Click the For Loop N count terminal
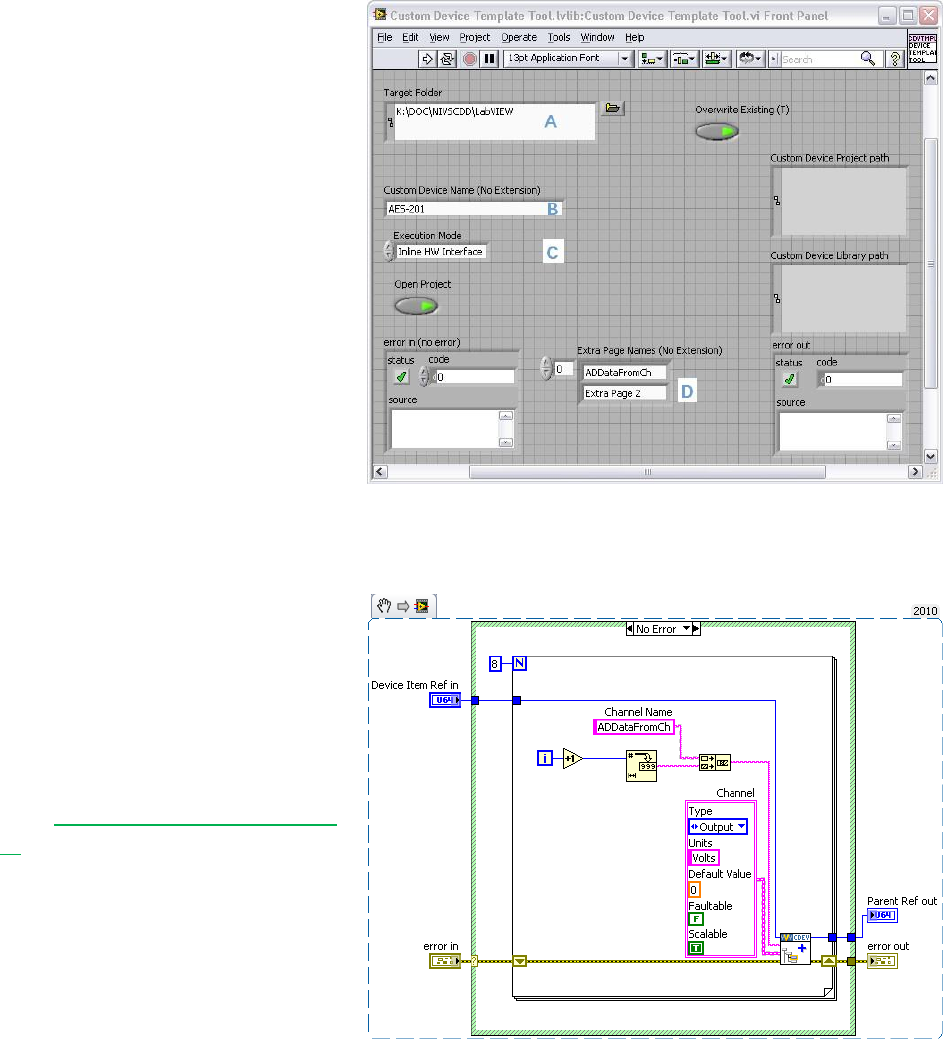943x1039 pixels. [520, 663]
